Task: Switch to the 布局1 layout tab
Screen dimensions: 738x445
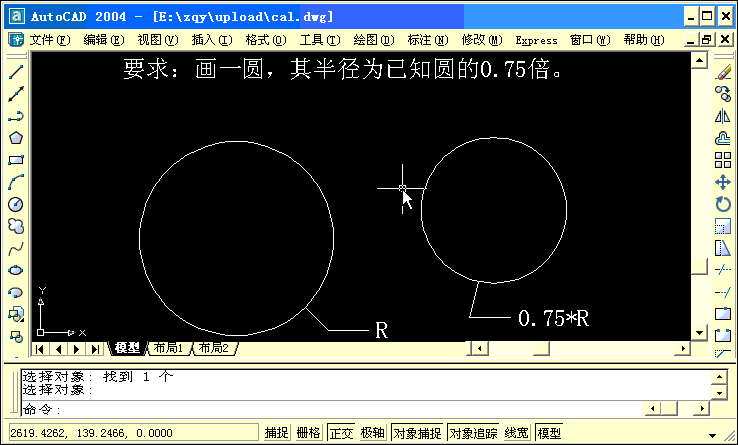Action: coord(167,348)
